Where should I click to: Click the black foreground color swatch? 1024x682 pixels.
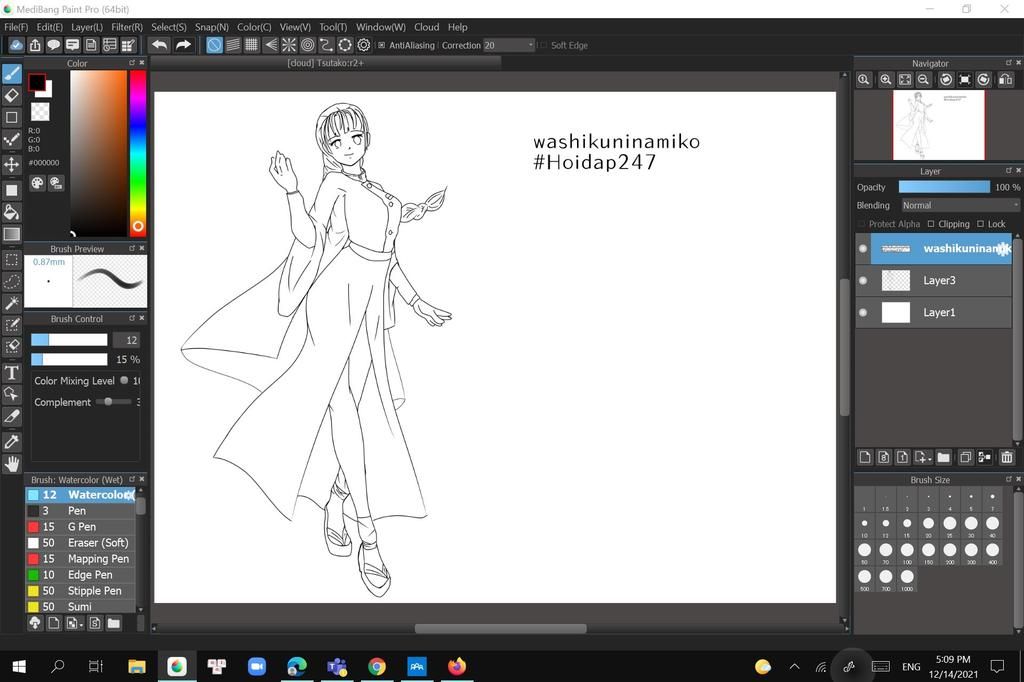(x=37, y=82)
